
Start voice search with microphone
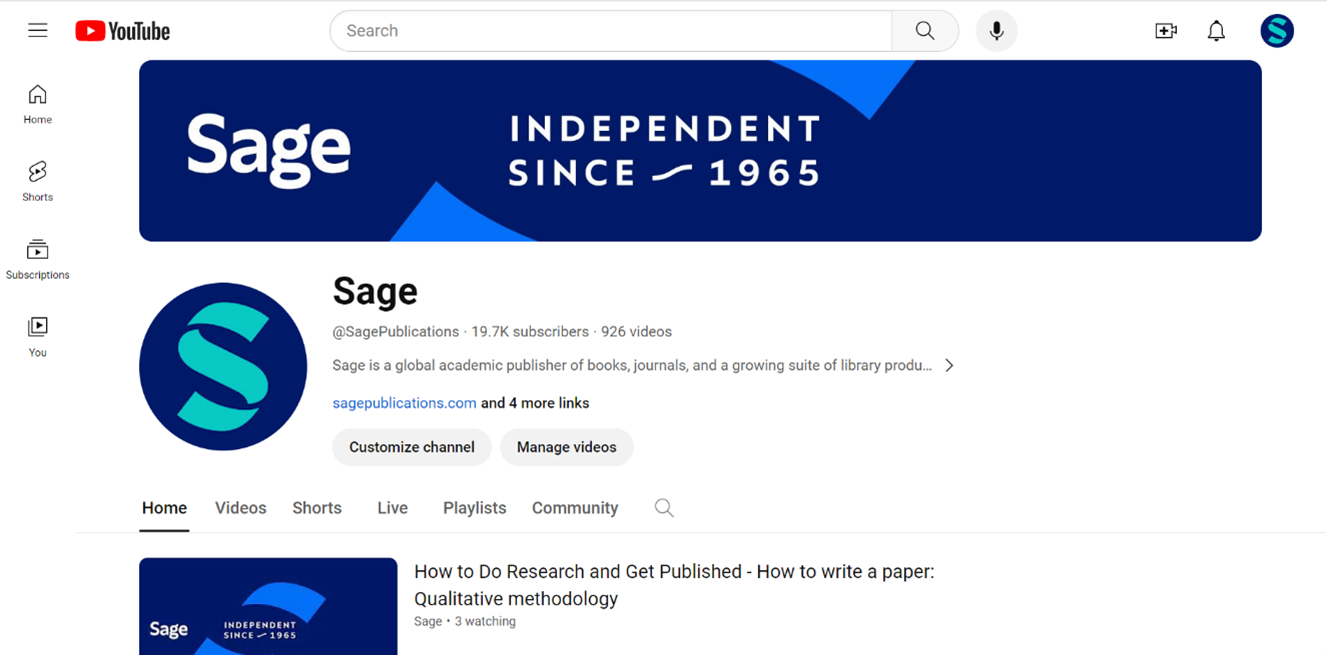(x=996, y=31)
